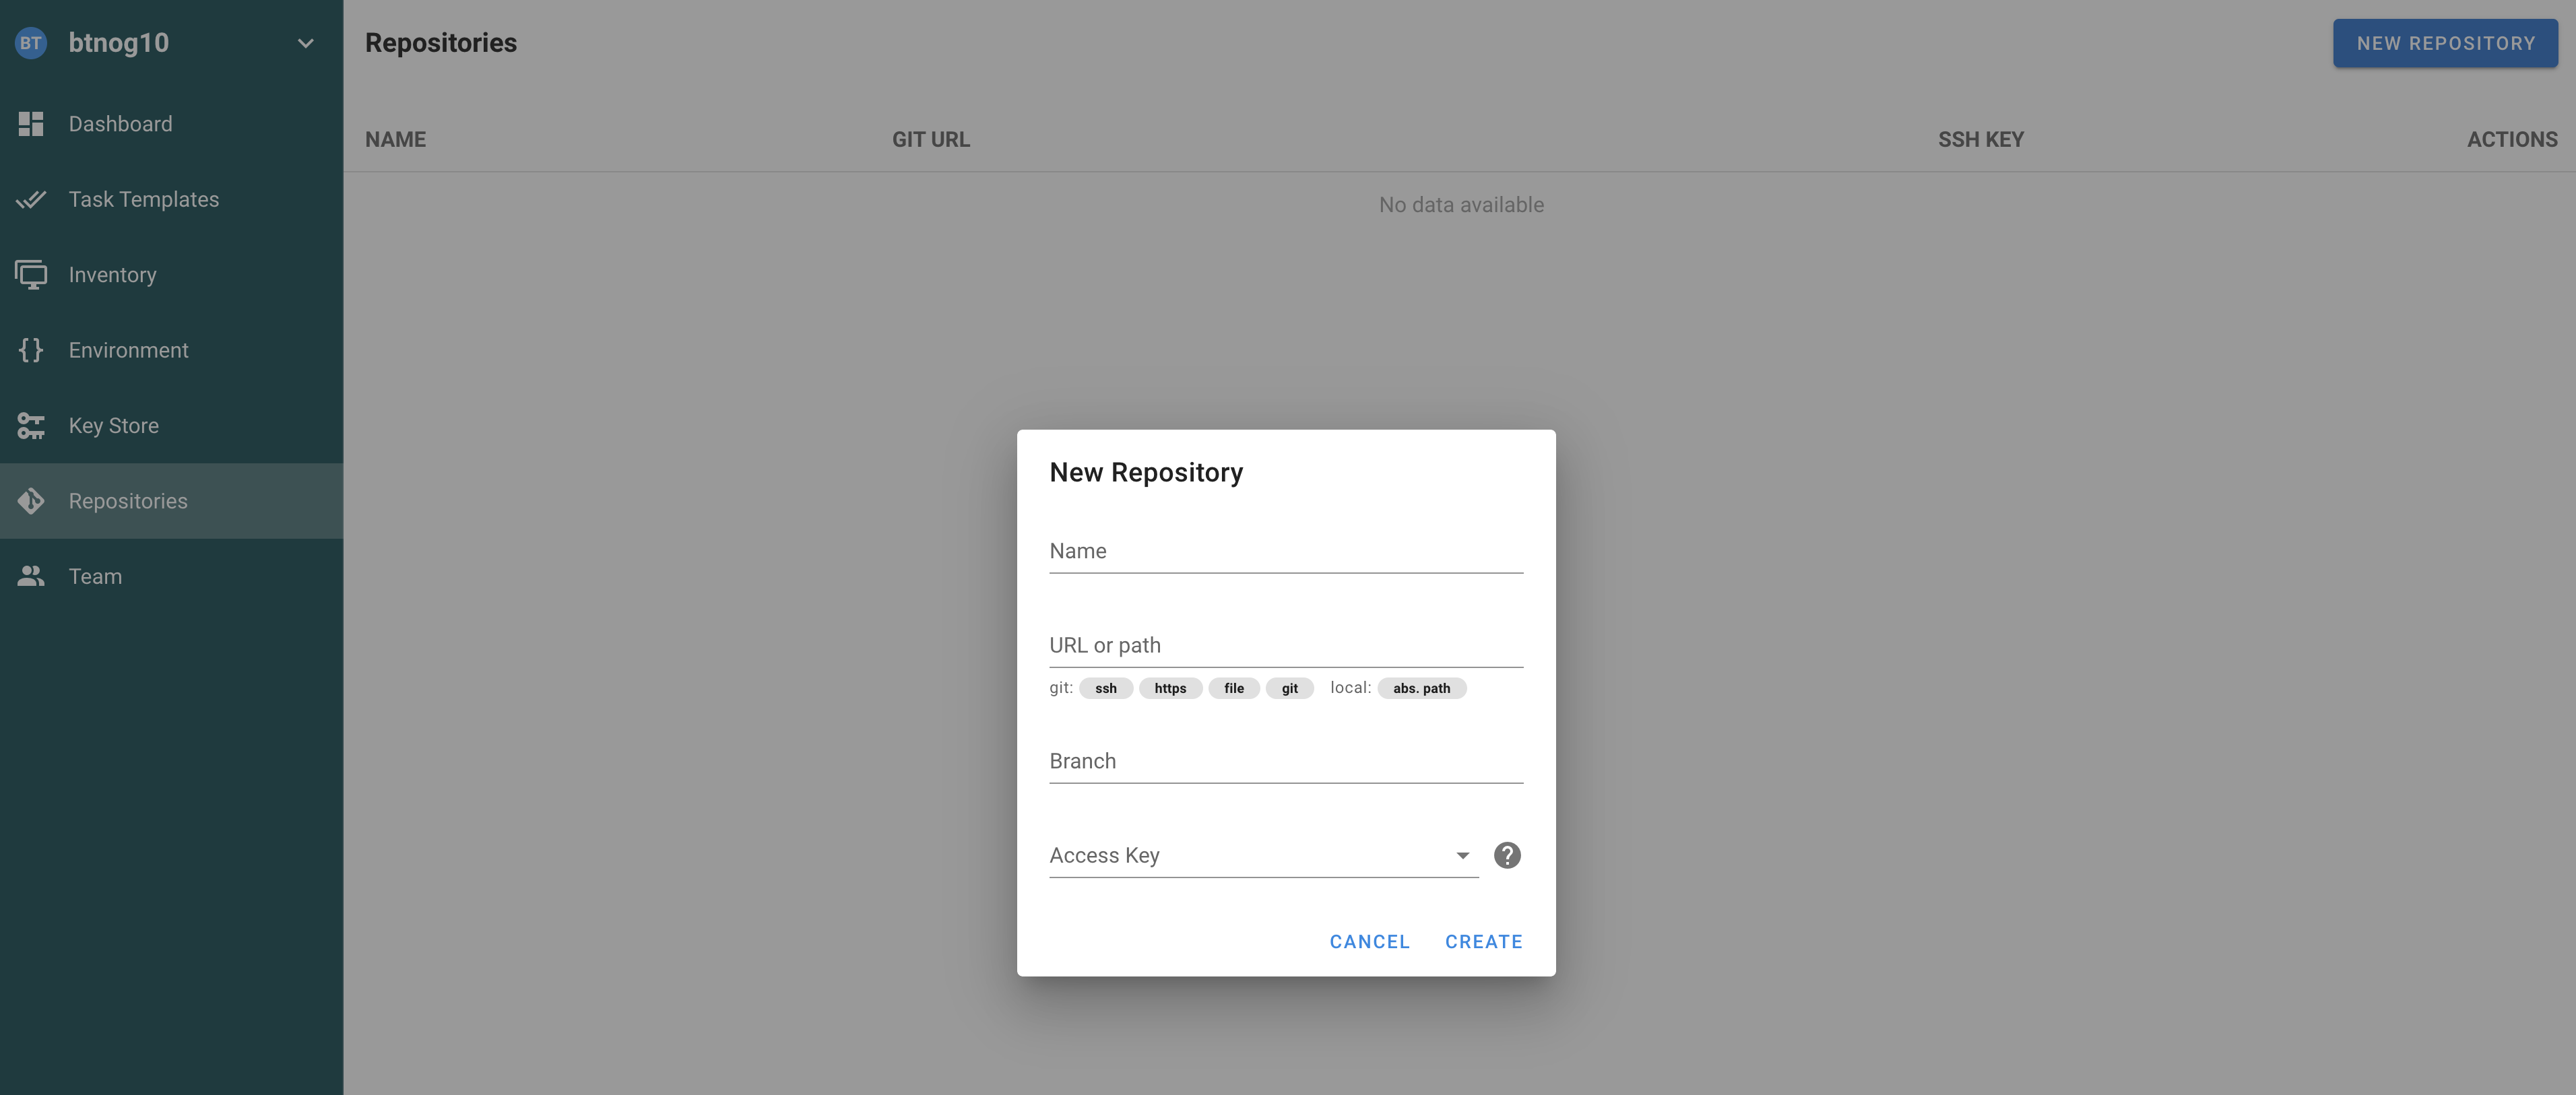Screen dimensions: 2576x1095
Task: Focus the URL or path field
Action: [x=1286, y=645]
